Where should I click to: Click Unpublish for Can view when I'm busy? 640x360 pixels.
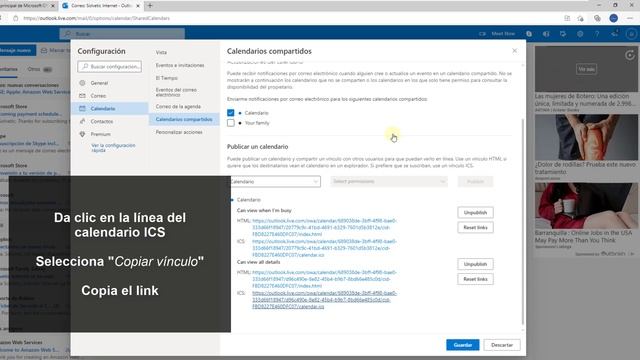(x=475, y=213)
